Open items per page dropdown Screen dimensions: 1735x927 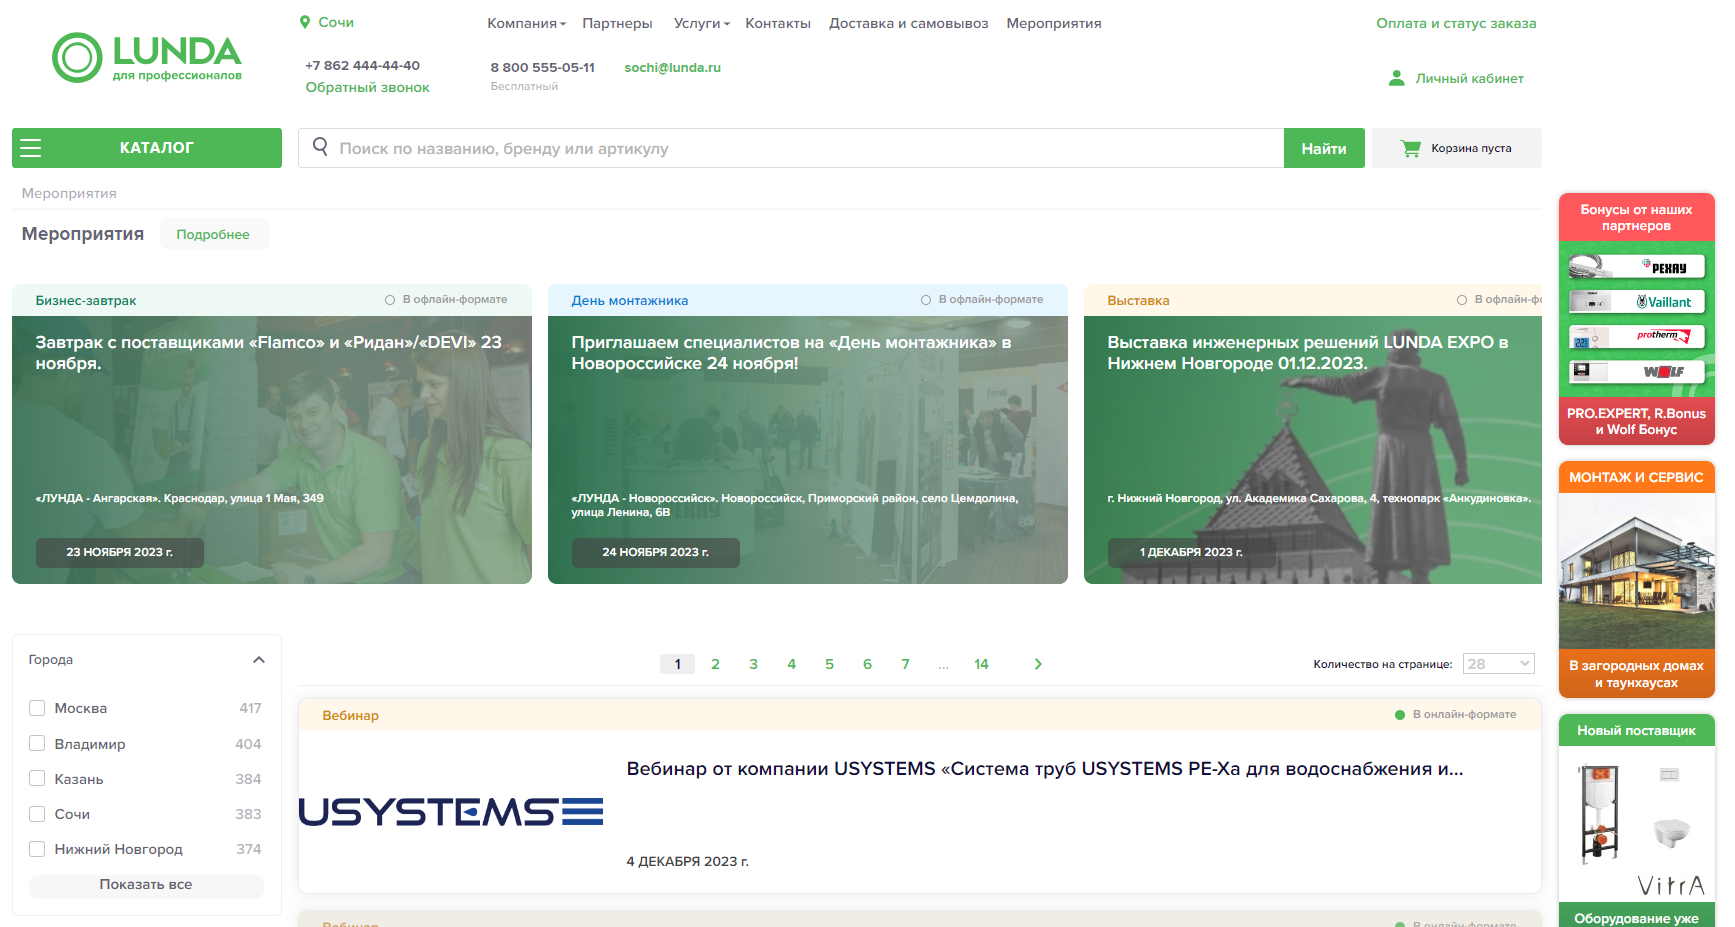(x=1498, y=664)
